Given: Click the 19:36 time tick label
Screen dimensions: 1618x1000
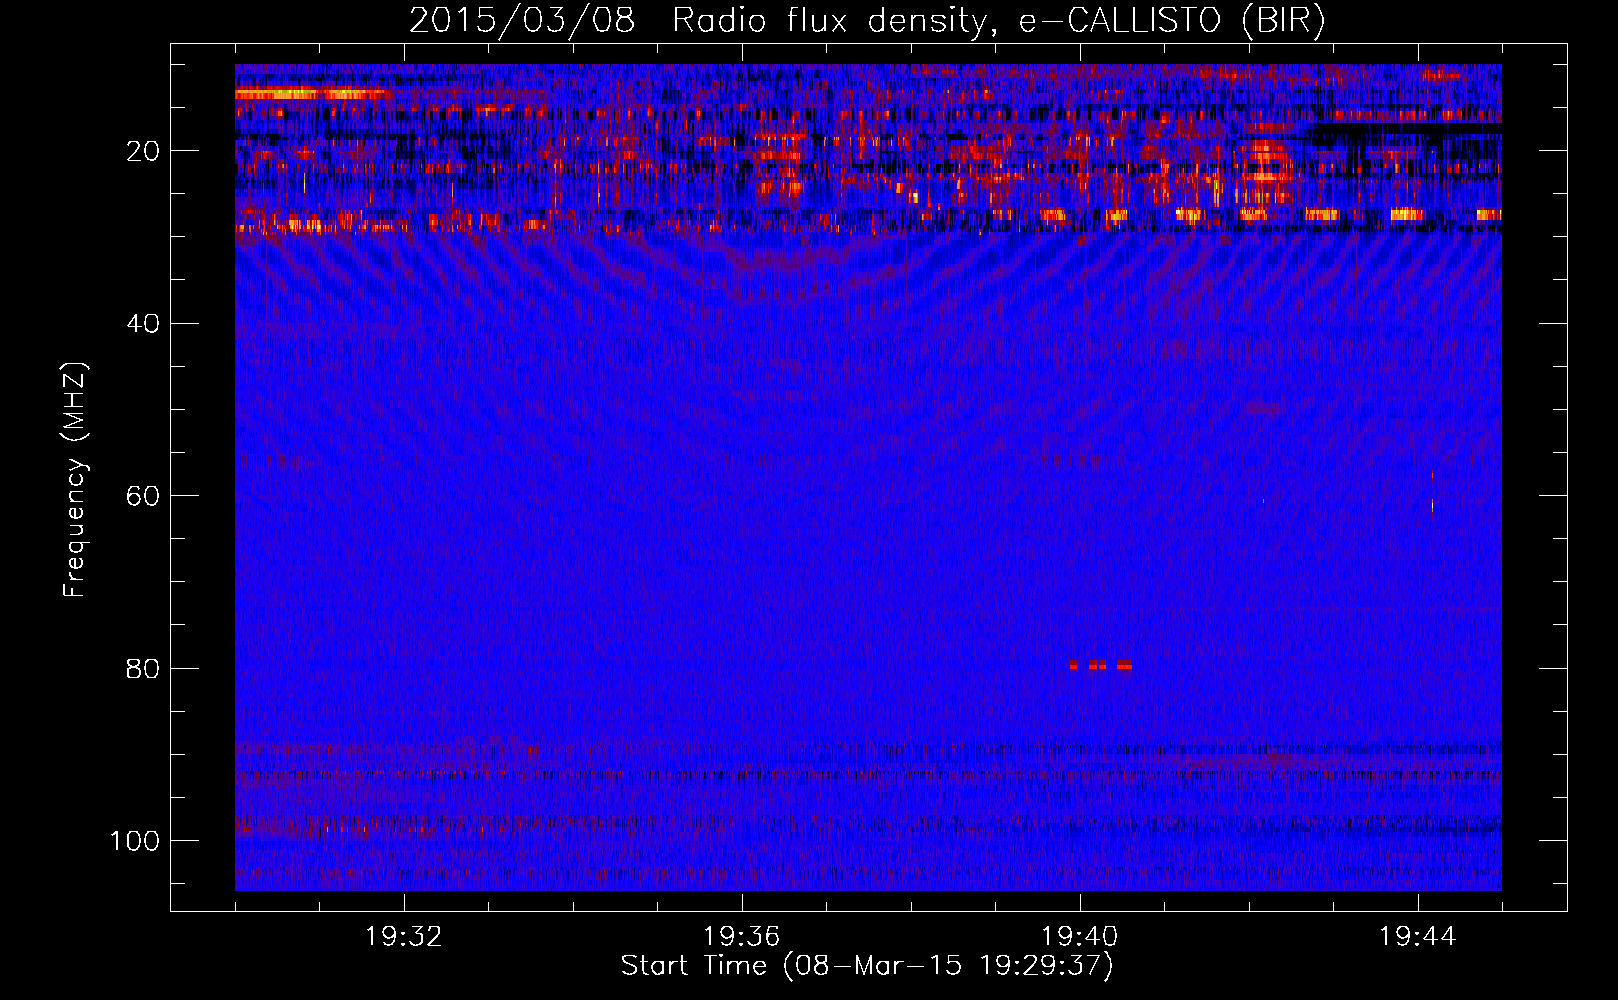Looking at the screenshot, I should (742, 937).
